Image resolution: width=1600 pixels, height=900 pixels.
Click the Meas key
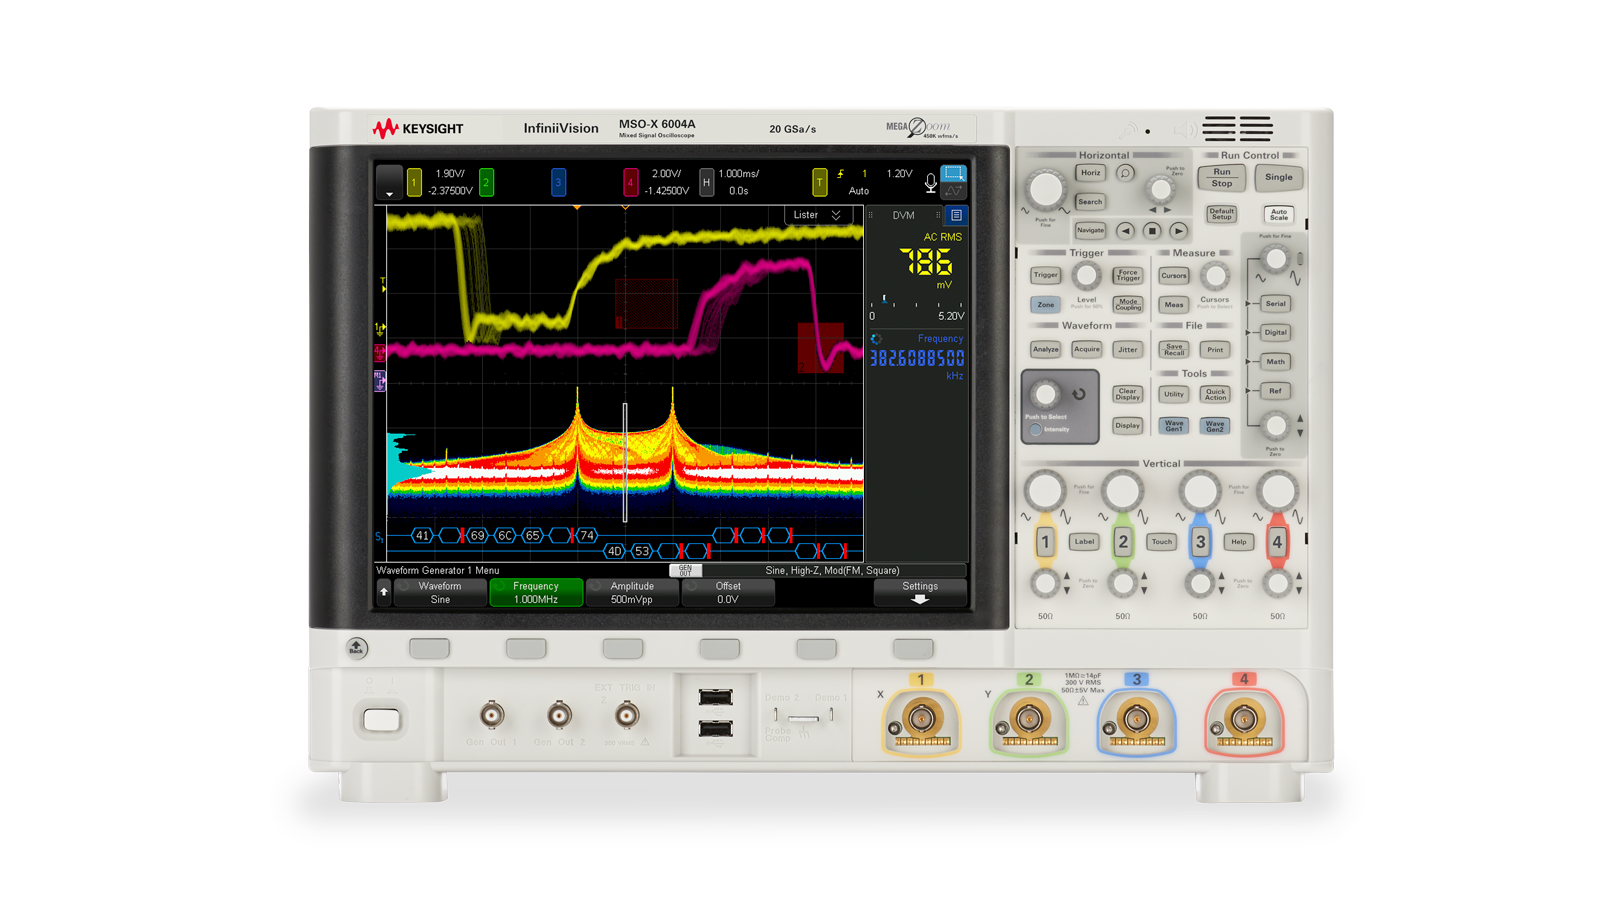(x=1174, y=305)
